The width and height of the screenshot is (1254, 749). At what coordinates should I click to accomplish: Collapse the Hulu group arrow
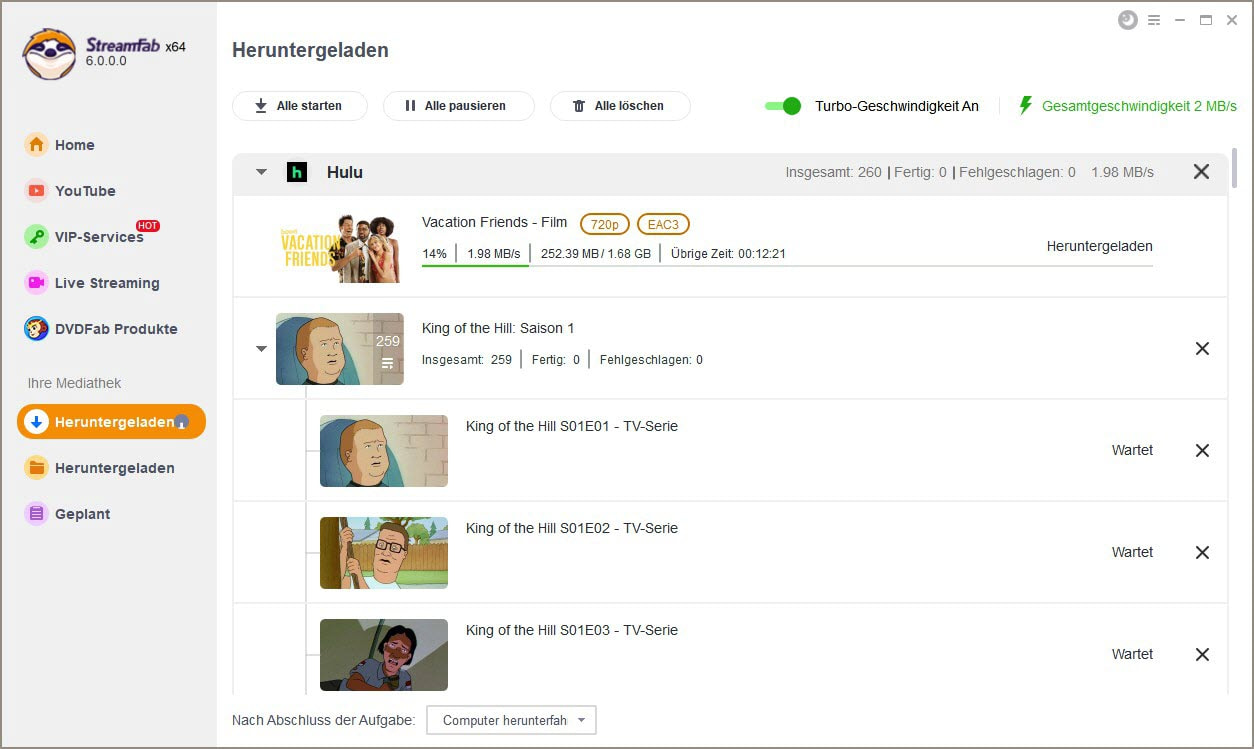[x=261, y=172]
